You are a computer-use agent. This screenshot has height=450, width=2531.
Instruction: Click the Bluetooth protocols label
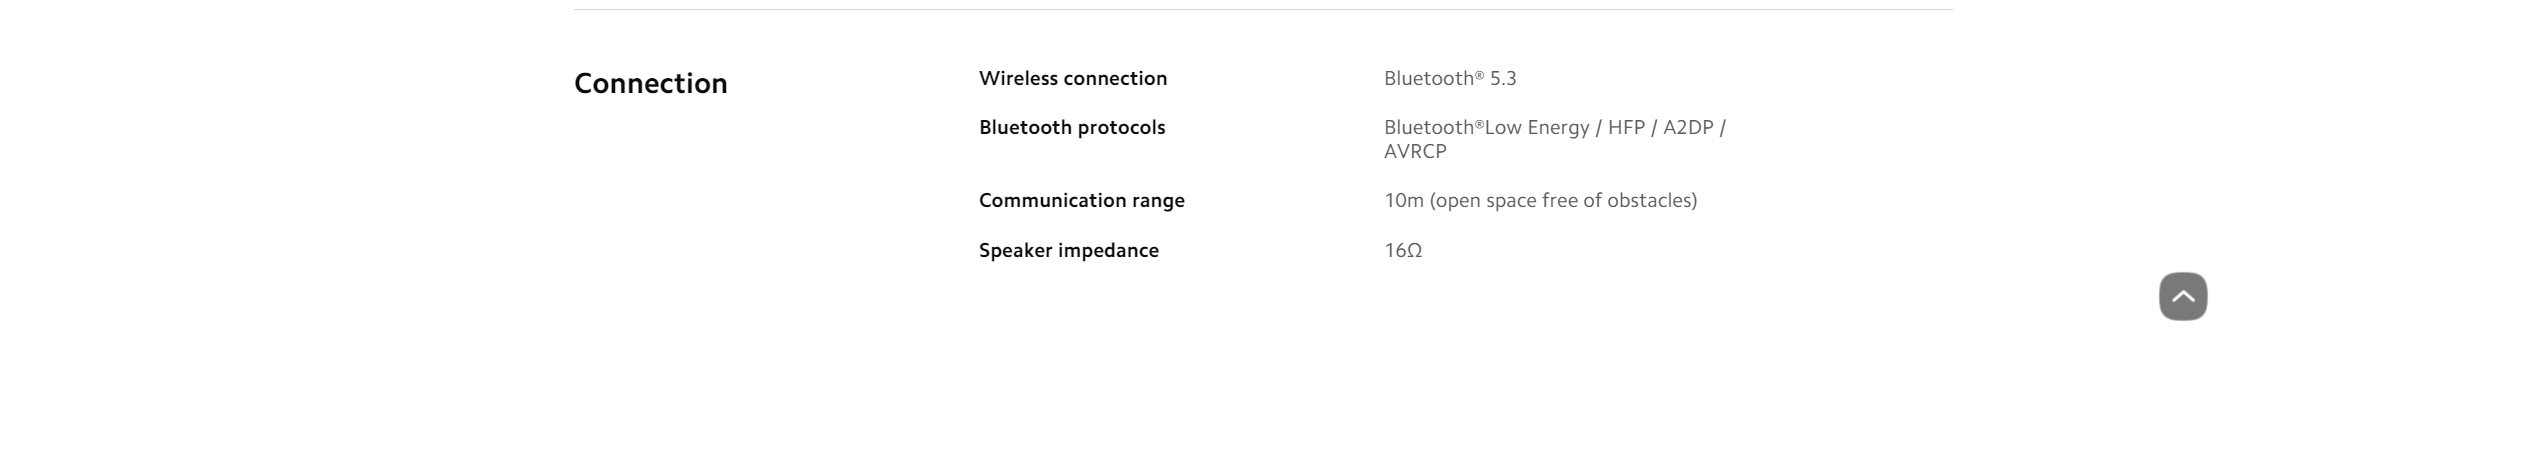click(x=1071, y=127)
